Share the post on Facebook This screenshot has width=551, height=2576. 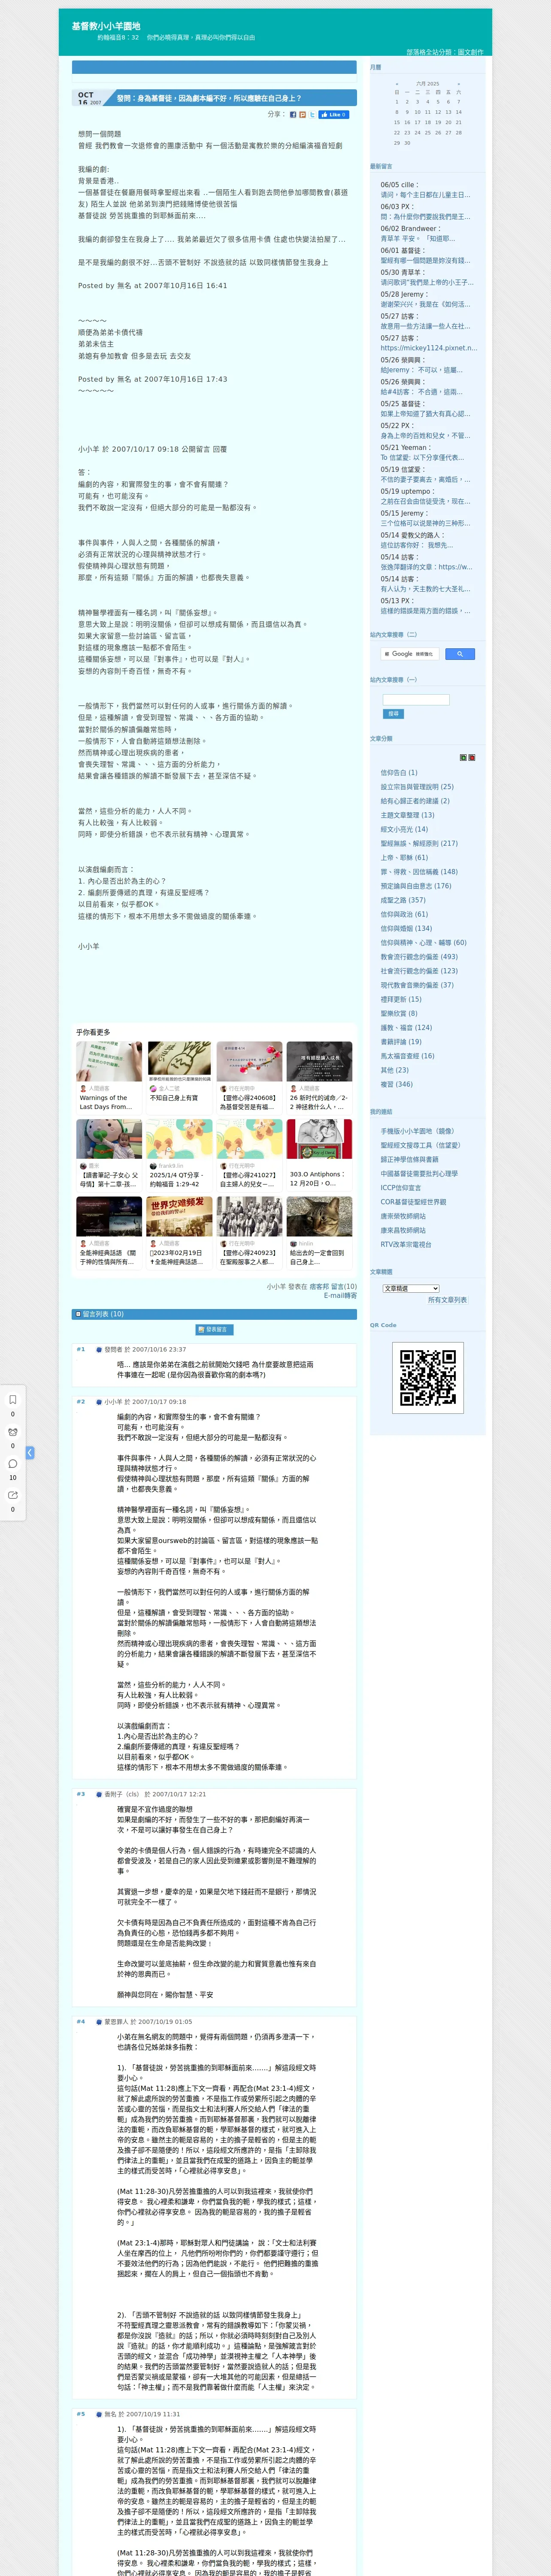pyautogui.click(x=293, y=115)
